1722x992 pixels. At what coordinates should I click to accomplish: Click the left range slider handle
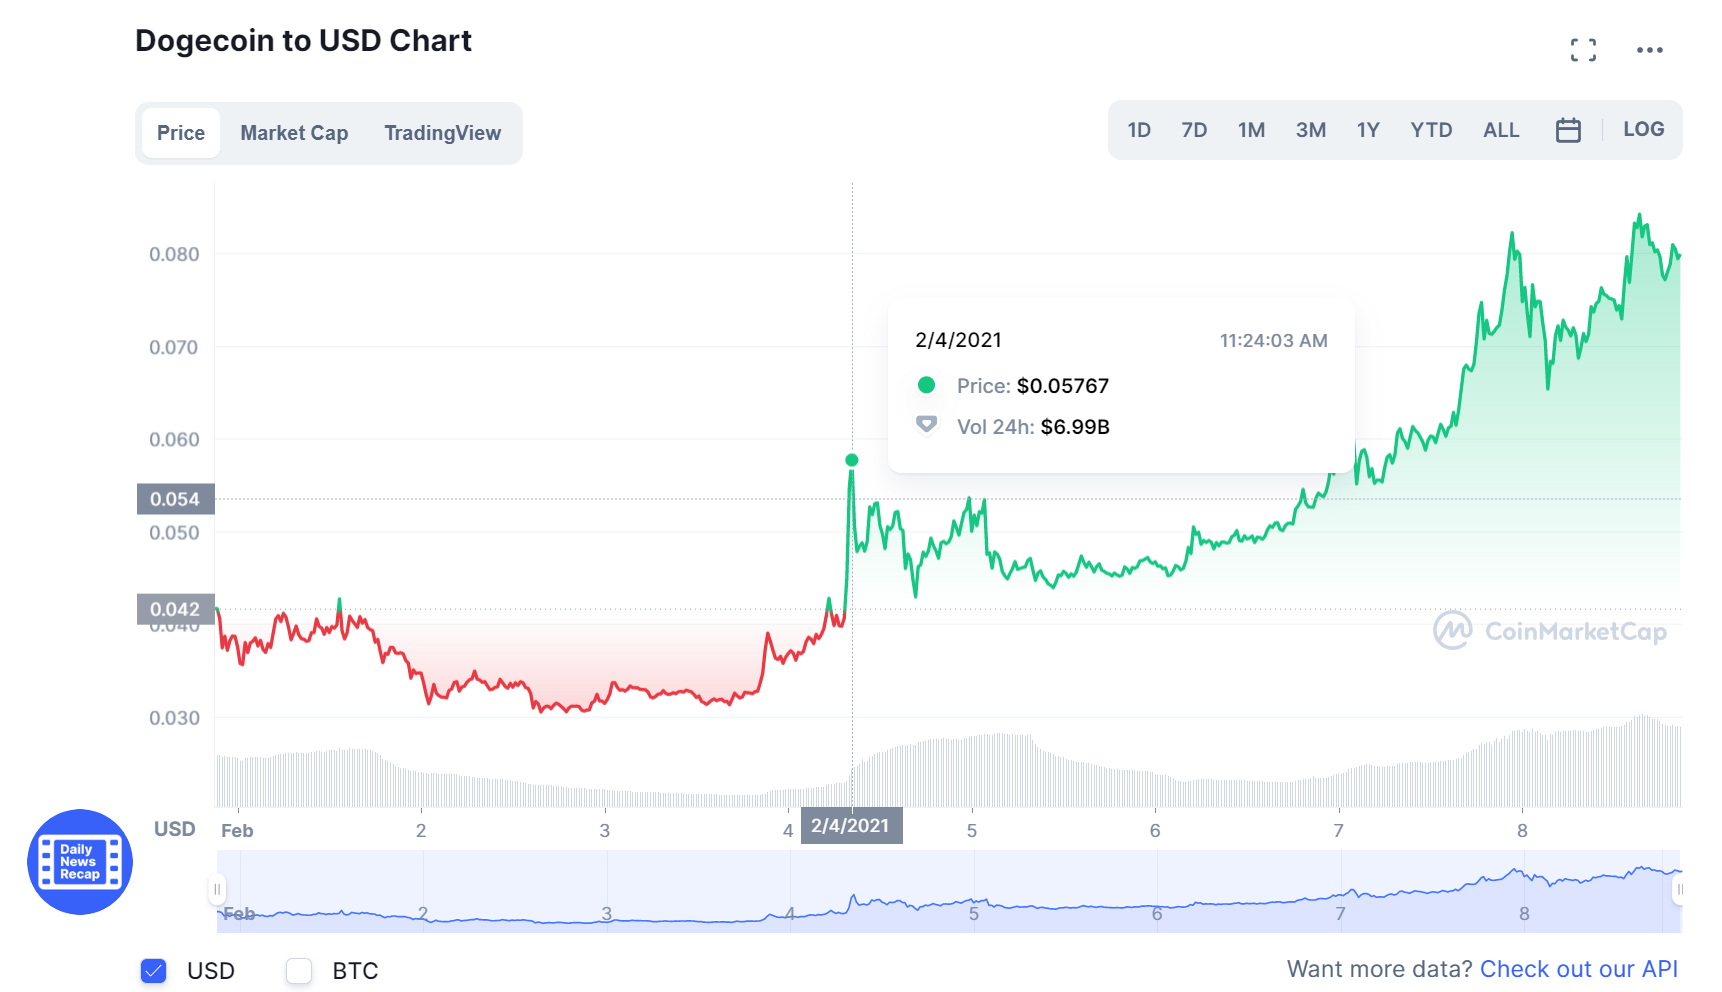tap(217, 889)
